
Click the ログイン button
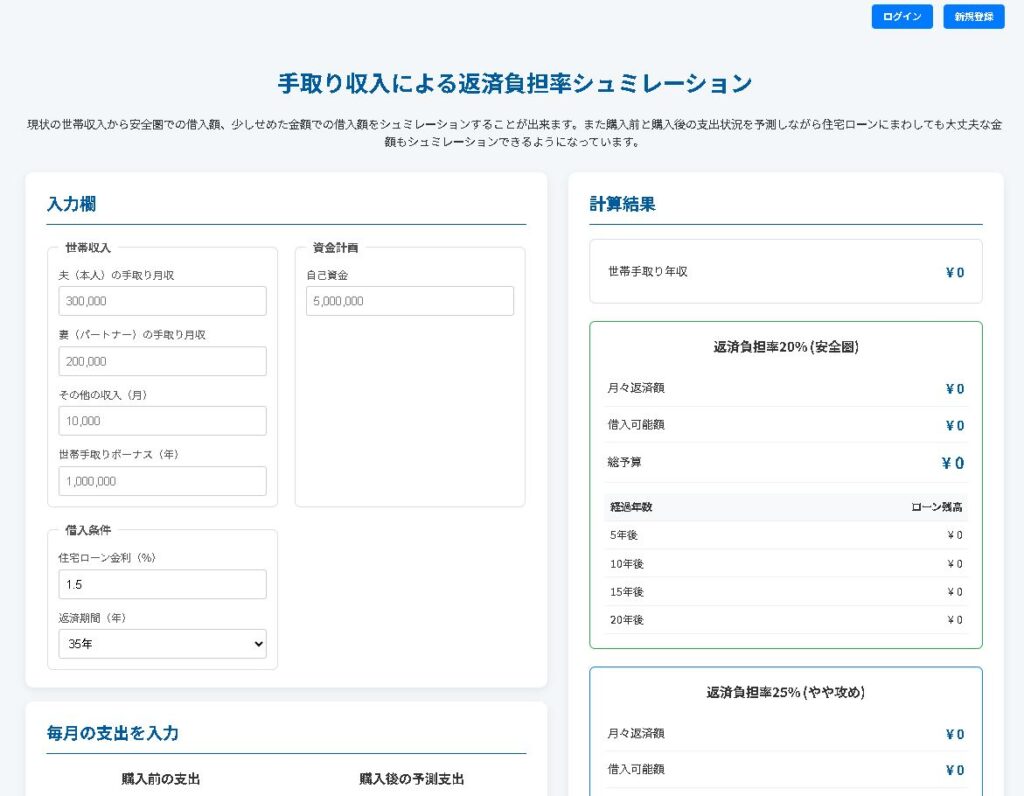[x=901, y=17]
